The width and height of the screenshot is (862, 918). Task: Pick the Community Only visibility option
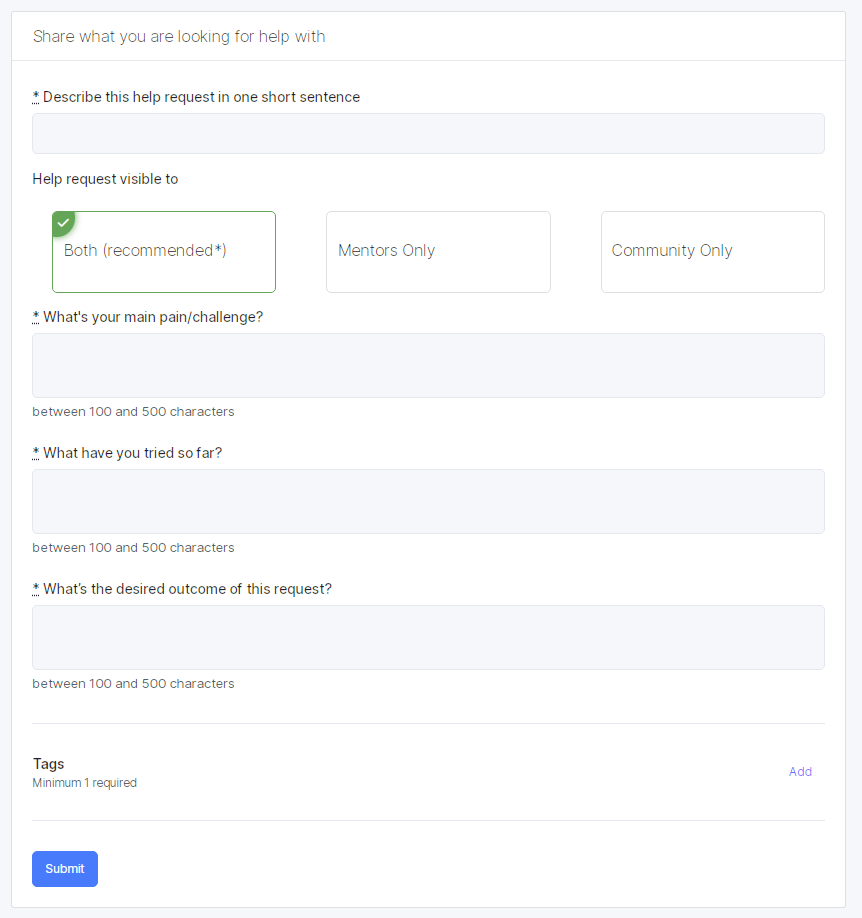tap(713, 252)
